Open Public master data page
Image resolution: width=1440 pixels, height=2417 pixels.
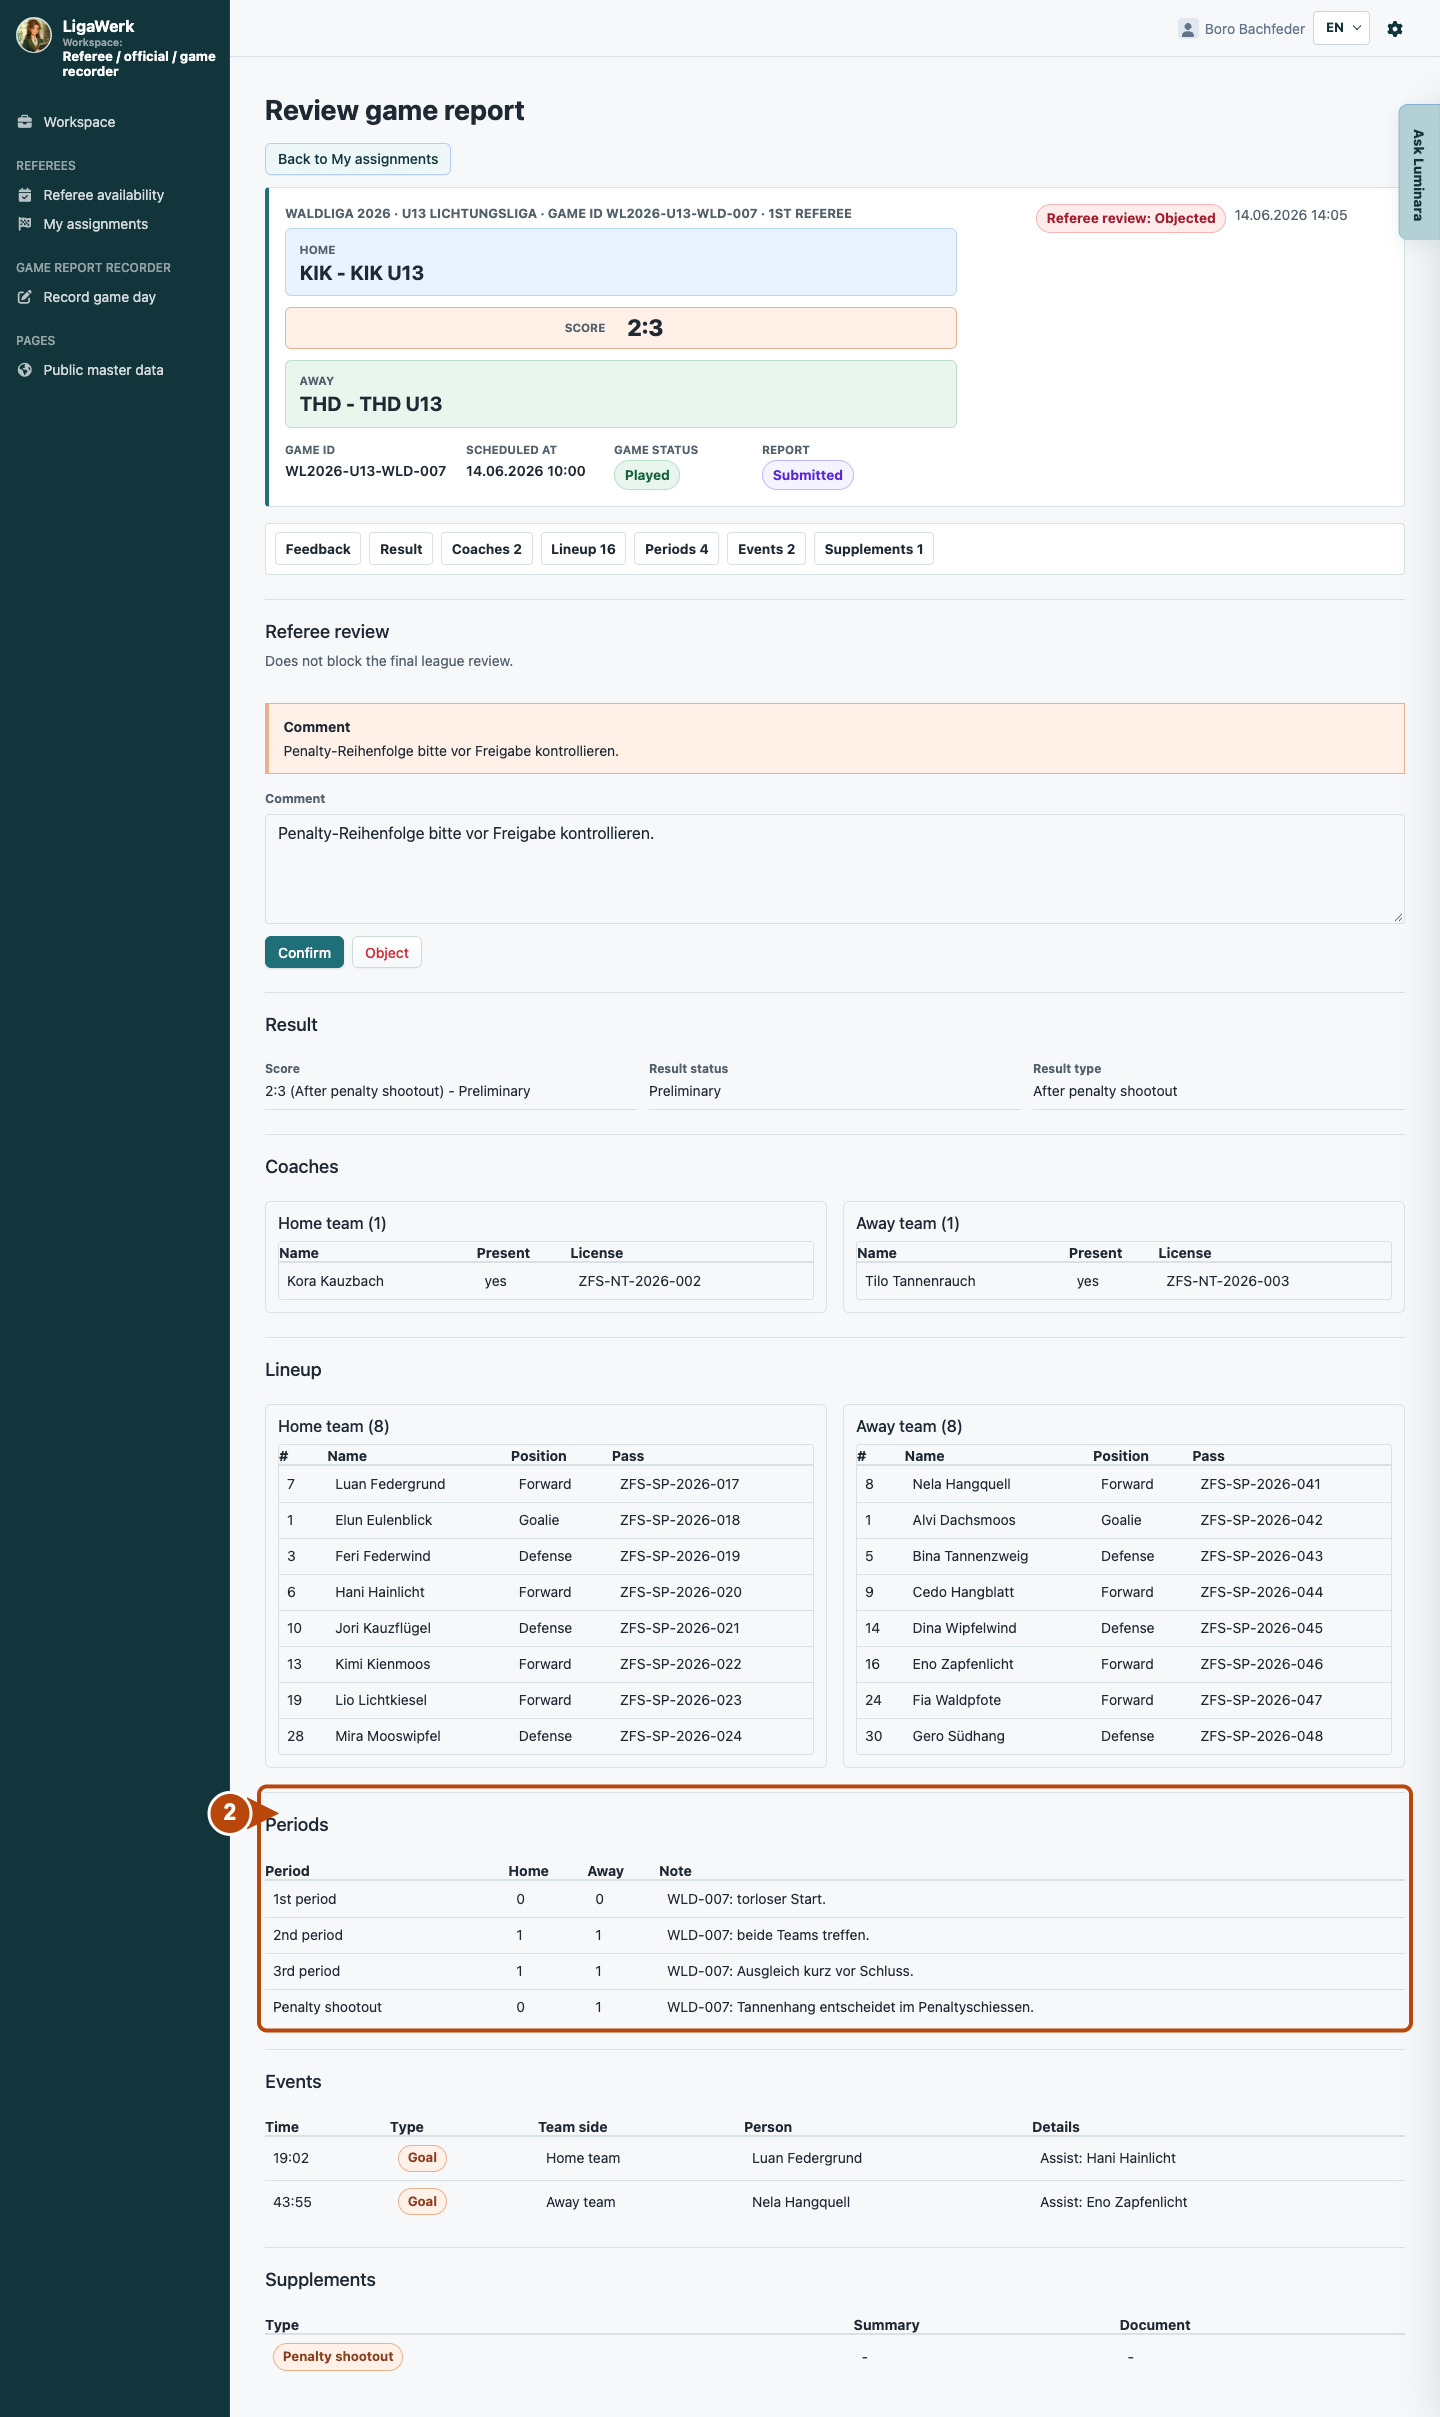coord(103,370)
